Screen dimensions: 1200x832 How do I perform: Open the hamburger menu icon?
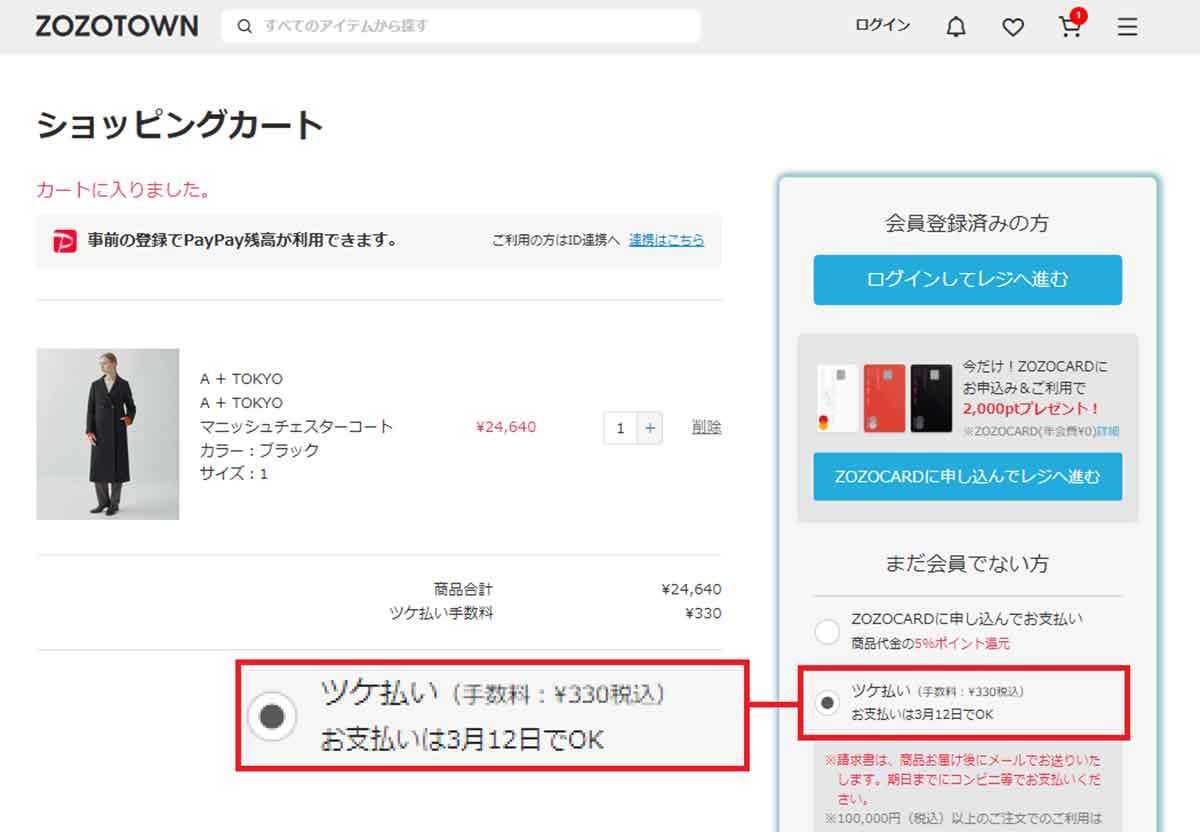1128,27
